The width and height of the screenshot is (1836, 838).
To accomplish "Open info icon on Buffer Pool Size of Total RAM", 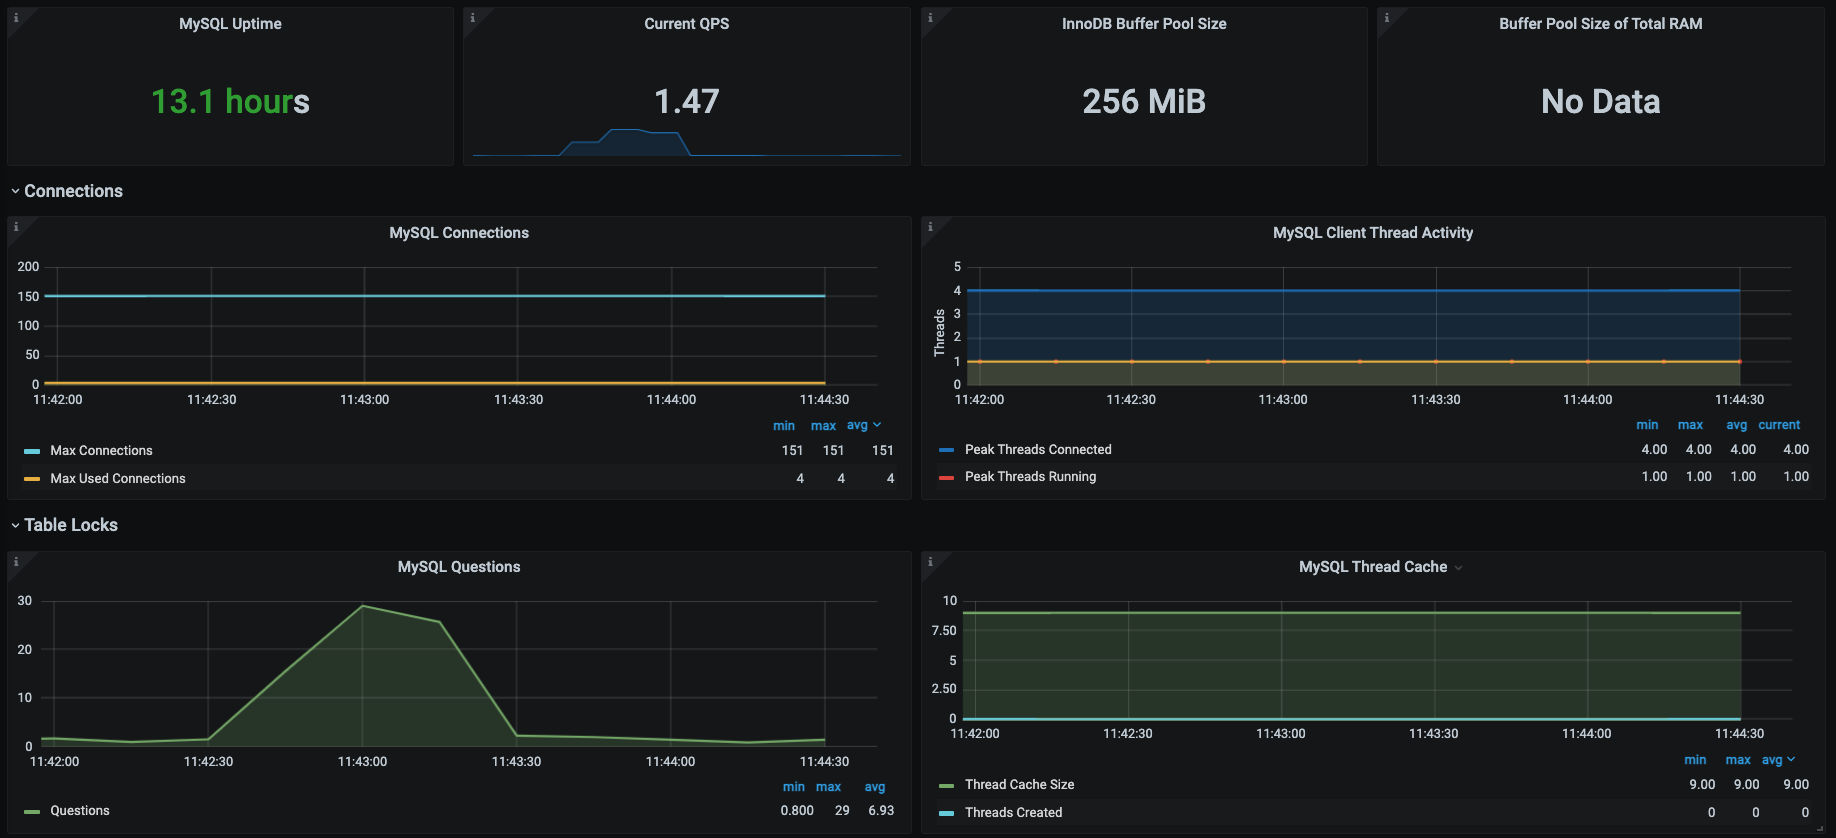I will click(1386, 17).
